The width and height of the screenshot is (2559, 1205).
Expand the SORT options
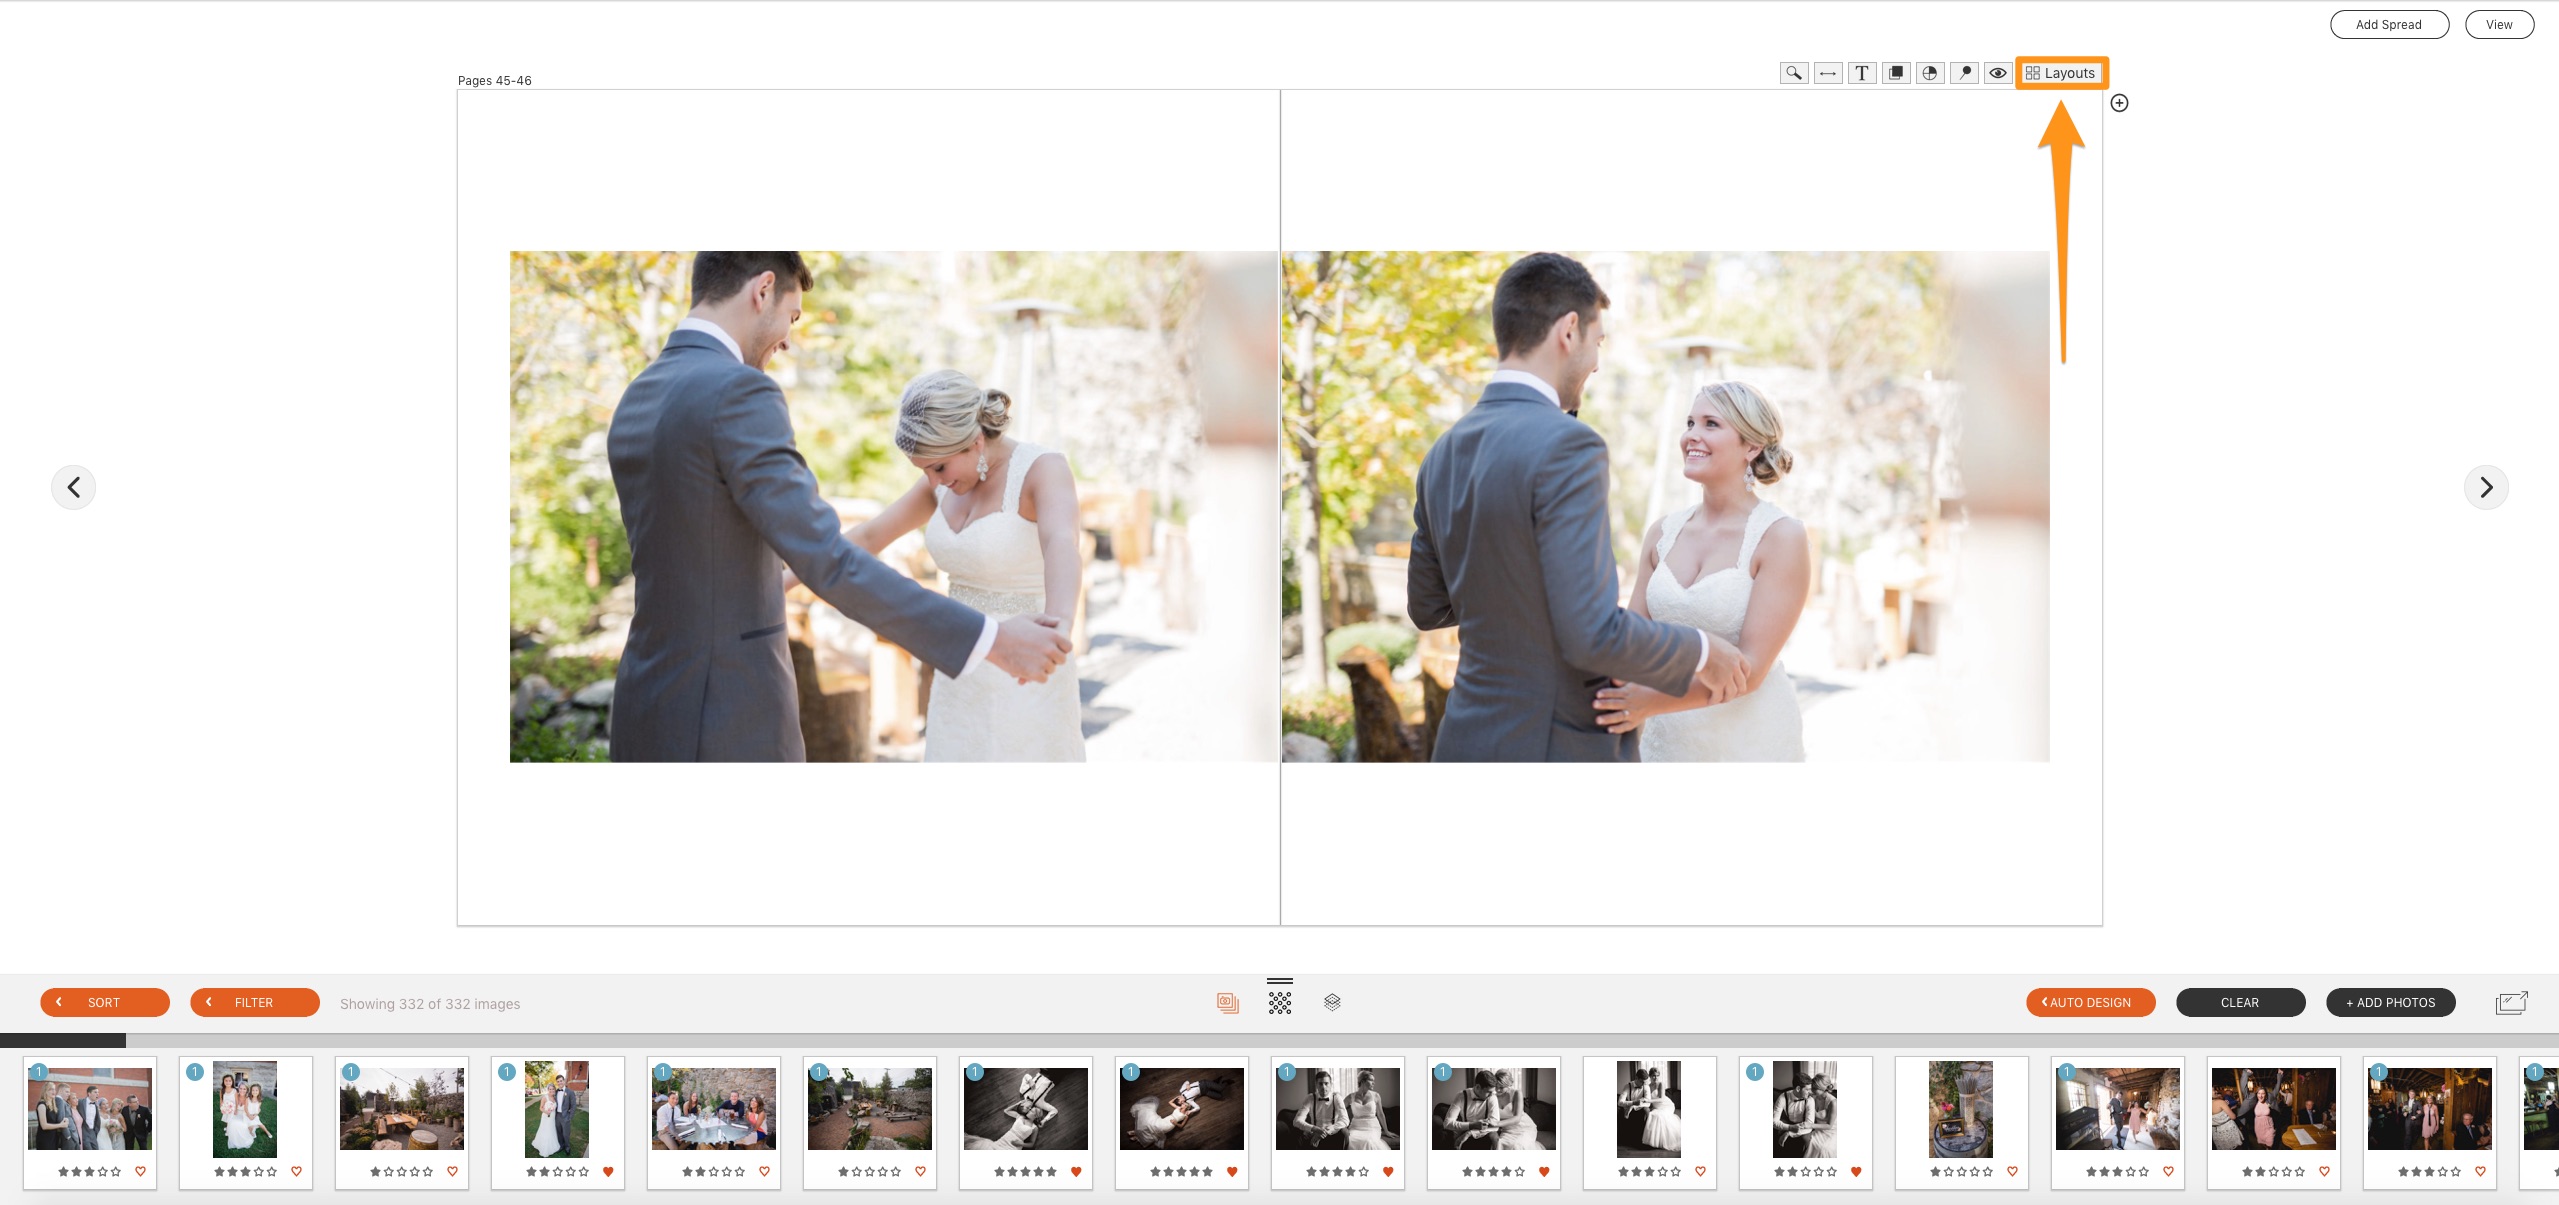pyautogui.click(x=105, y=1002)
